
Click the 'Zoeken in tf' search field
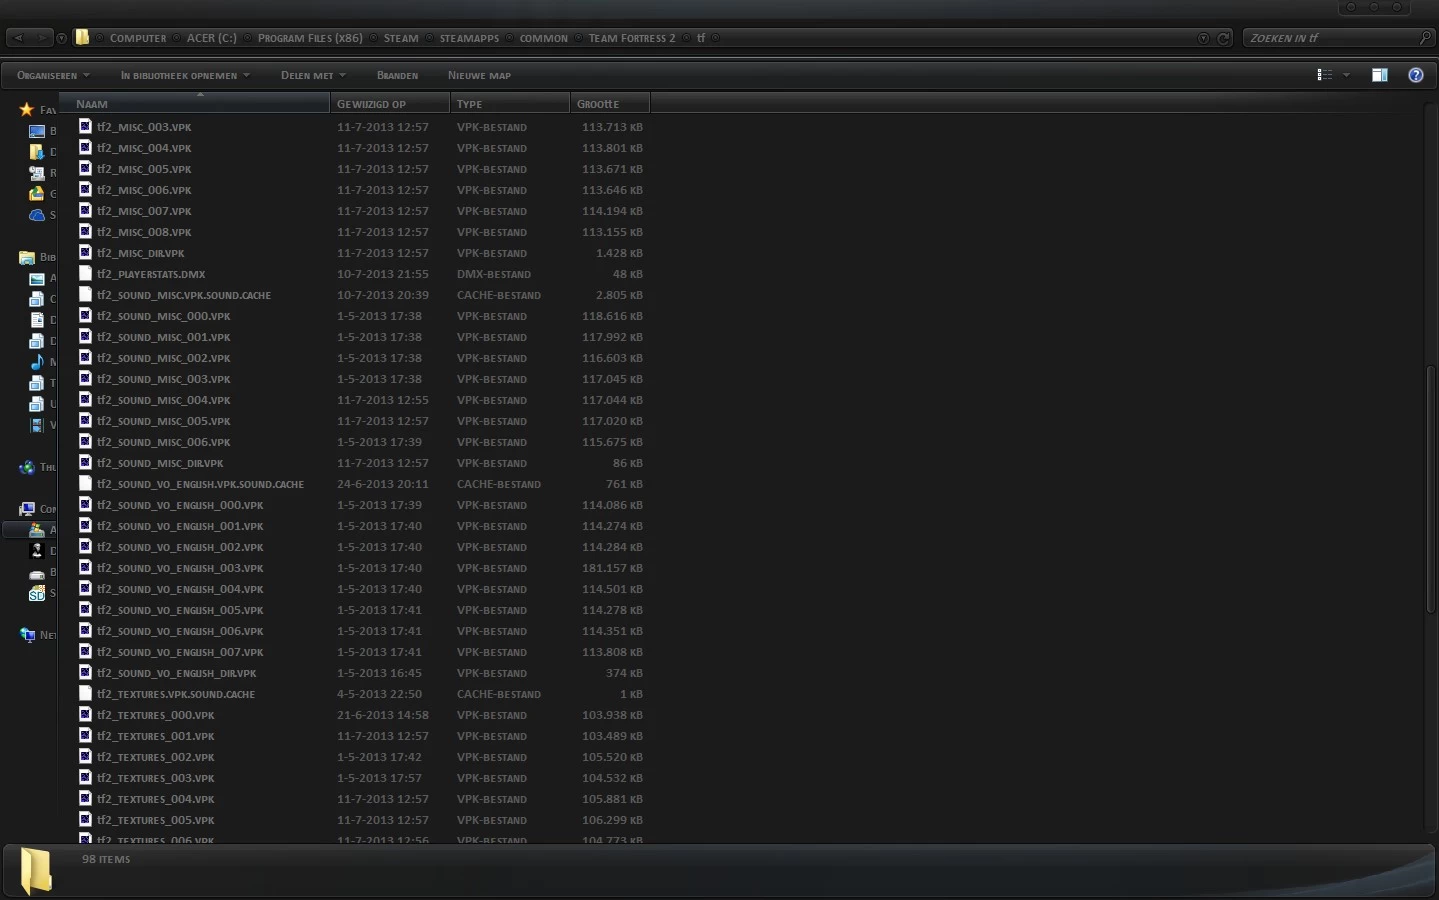coord(1330,38)
